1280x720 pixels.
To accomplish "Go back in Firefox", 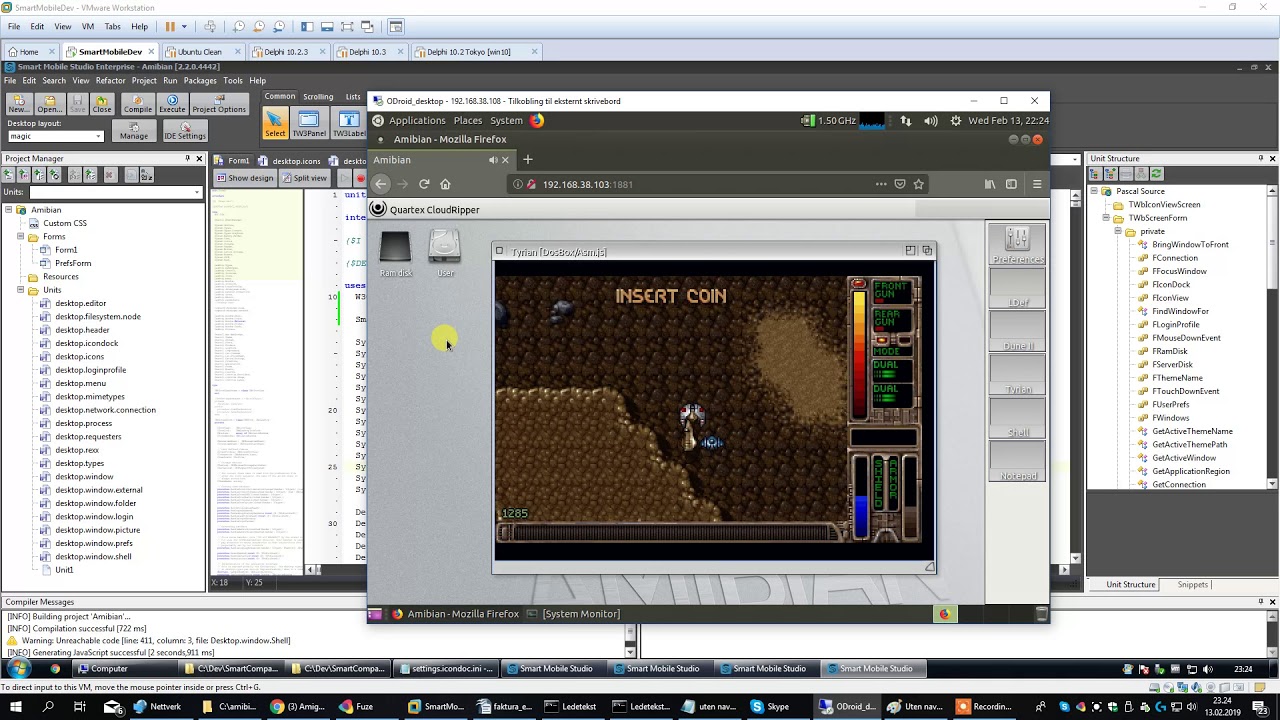I will 381,184.
